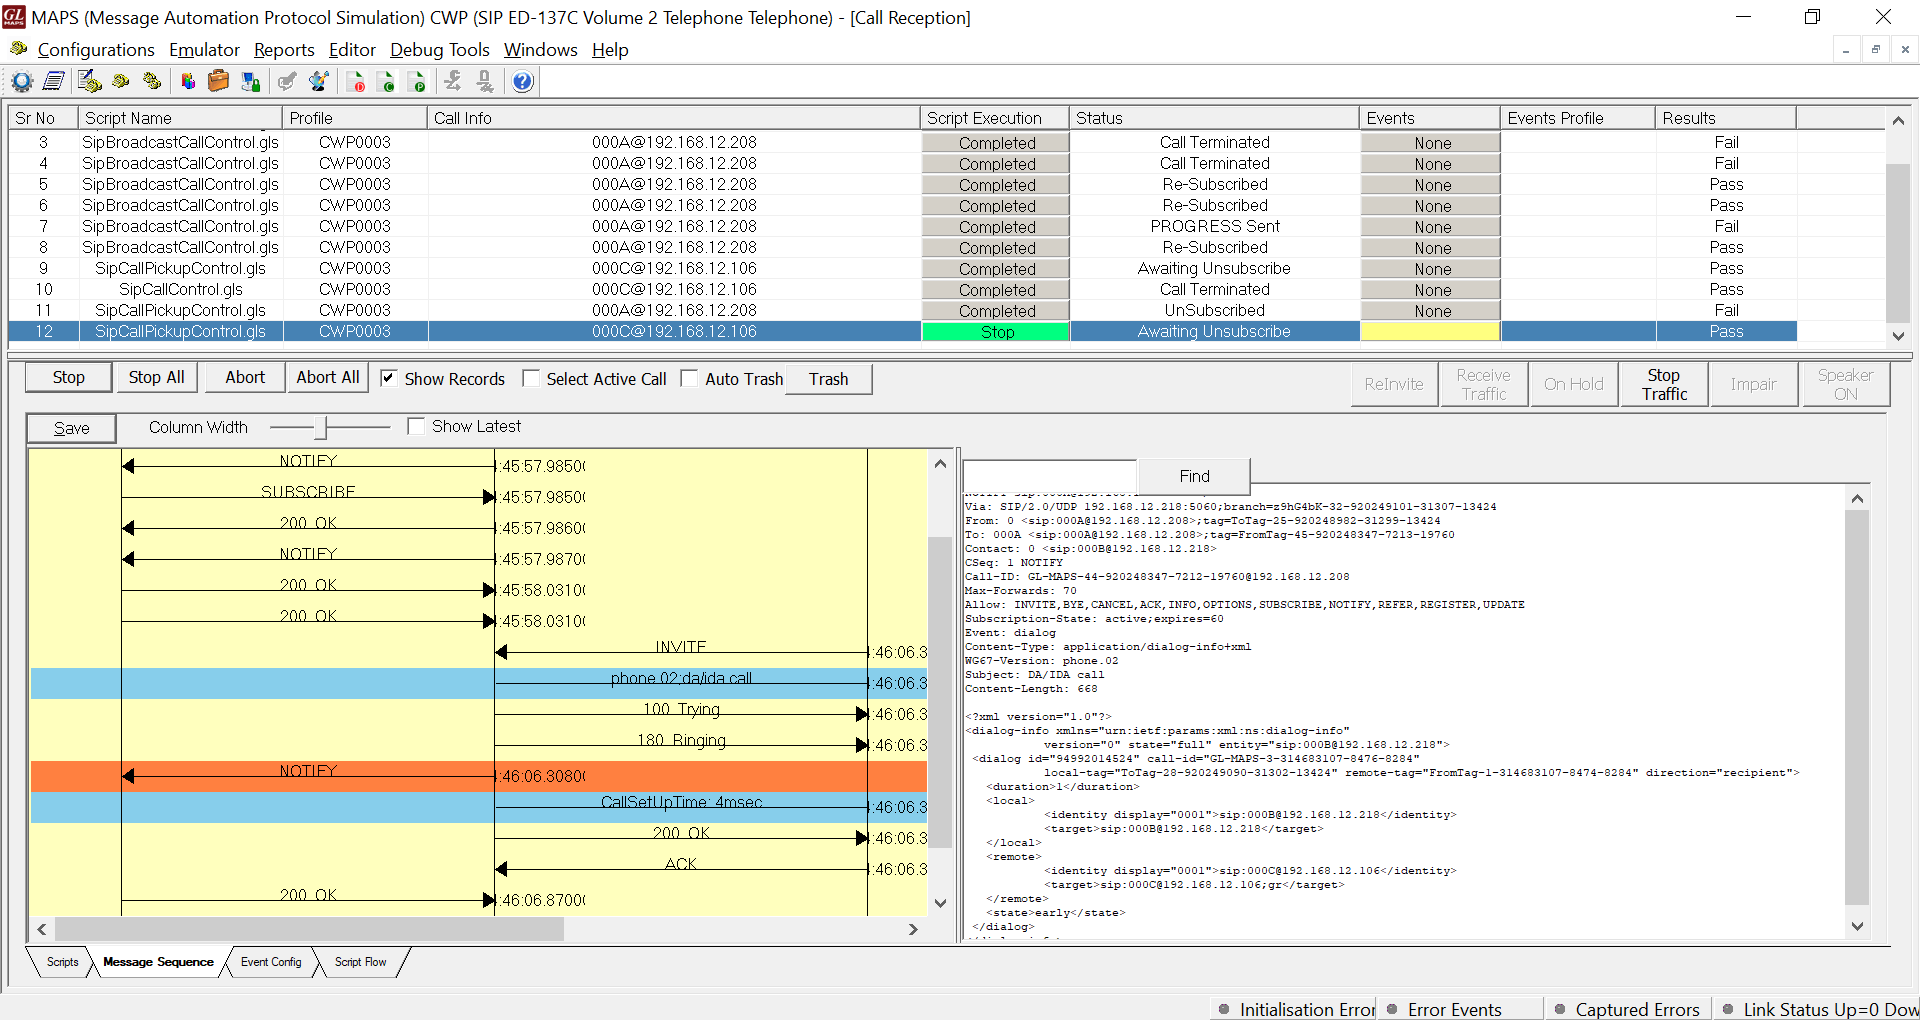The height and width of the screenshot is (1024, 1920).
Task: Click the notepad with telephone toolbar icon
Action: coord(89,82)
